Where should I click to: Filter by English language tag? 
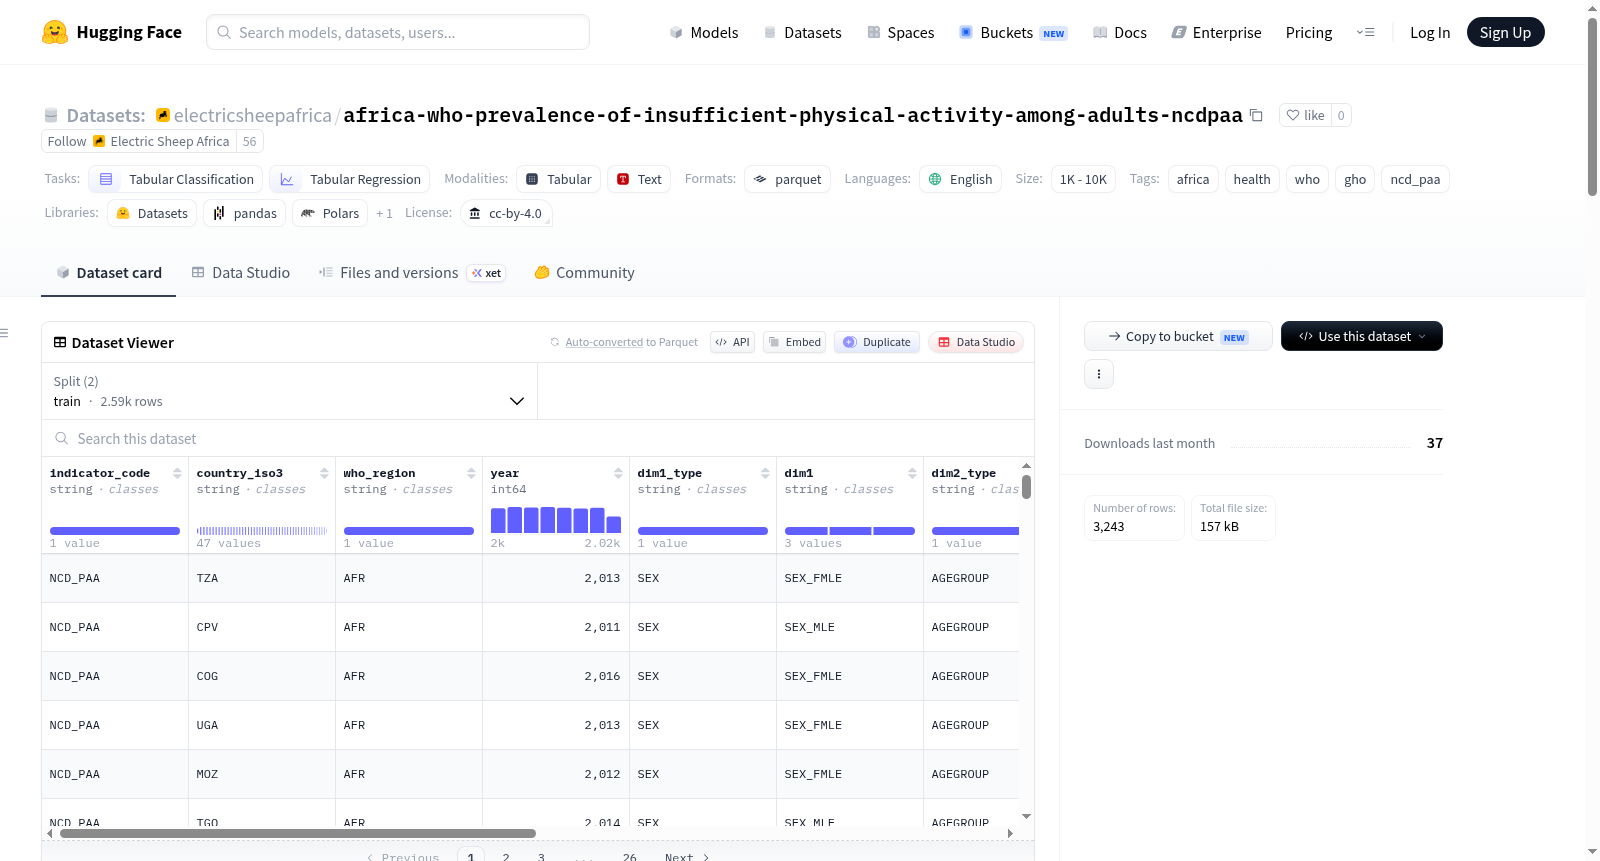click(x=961, y=179)
